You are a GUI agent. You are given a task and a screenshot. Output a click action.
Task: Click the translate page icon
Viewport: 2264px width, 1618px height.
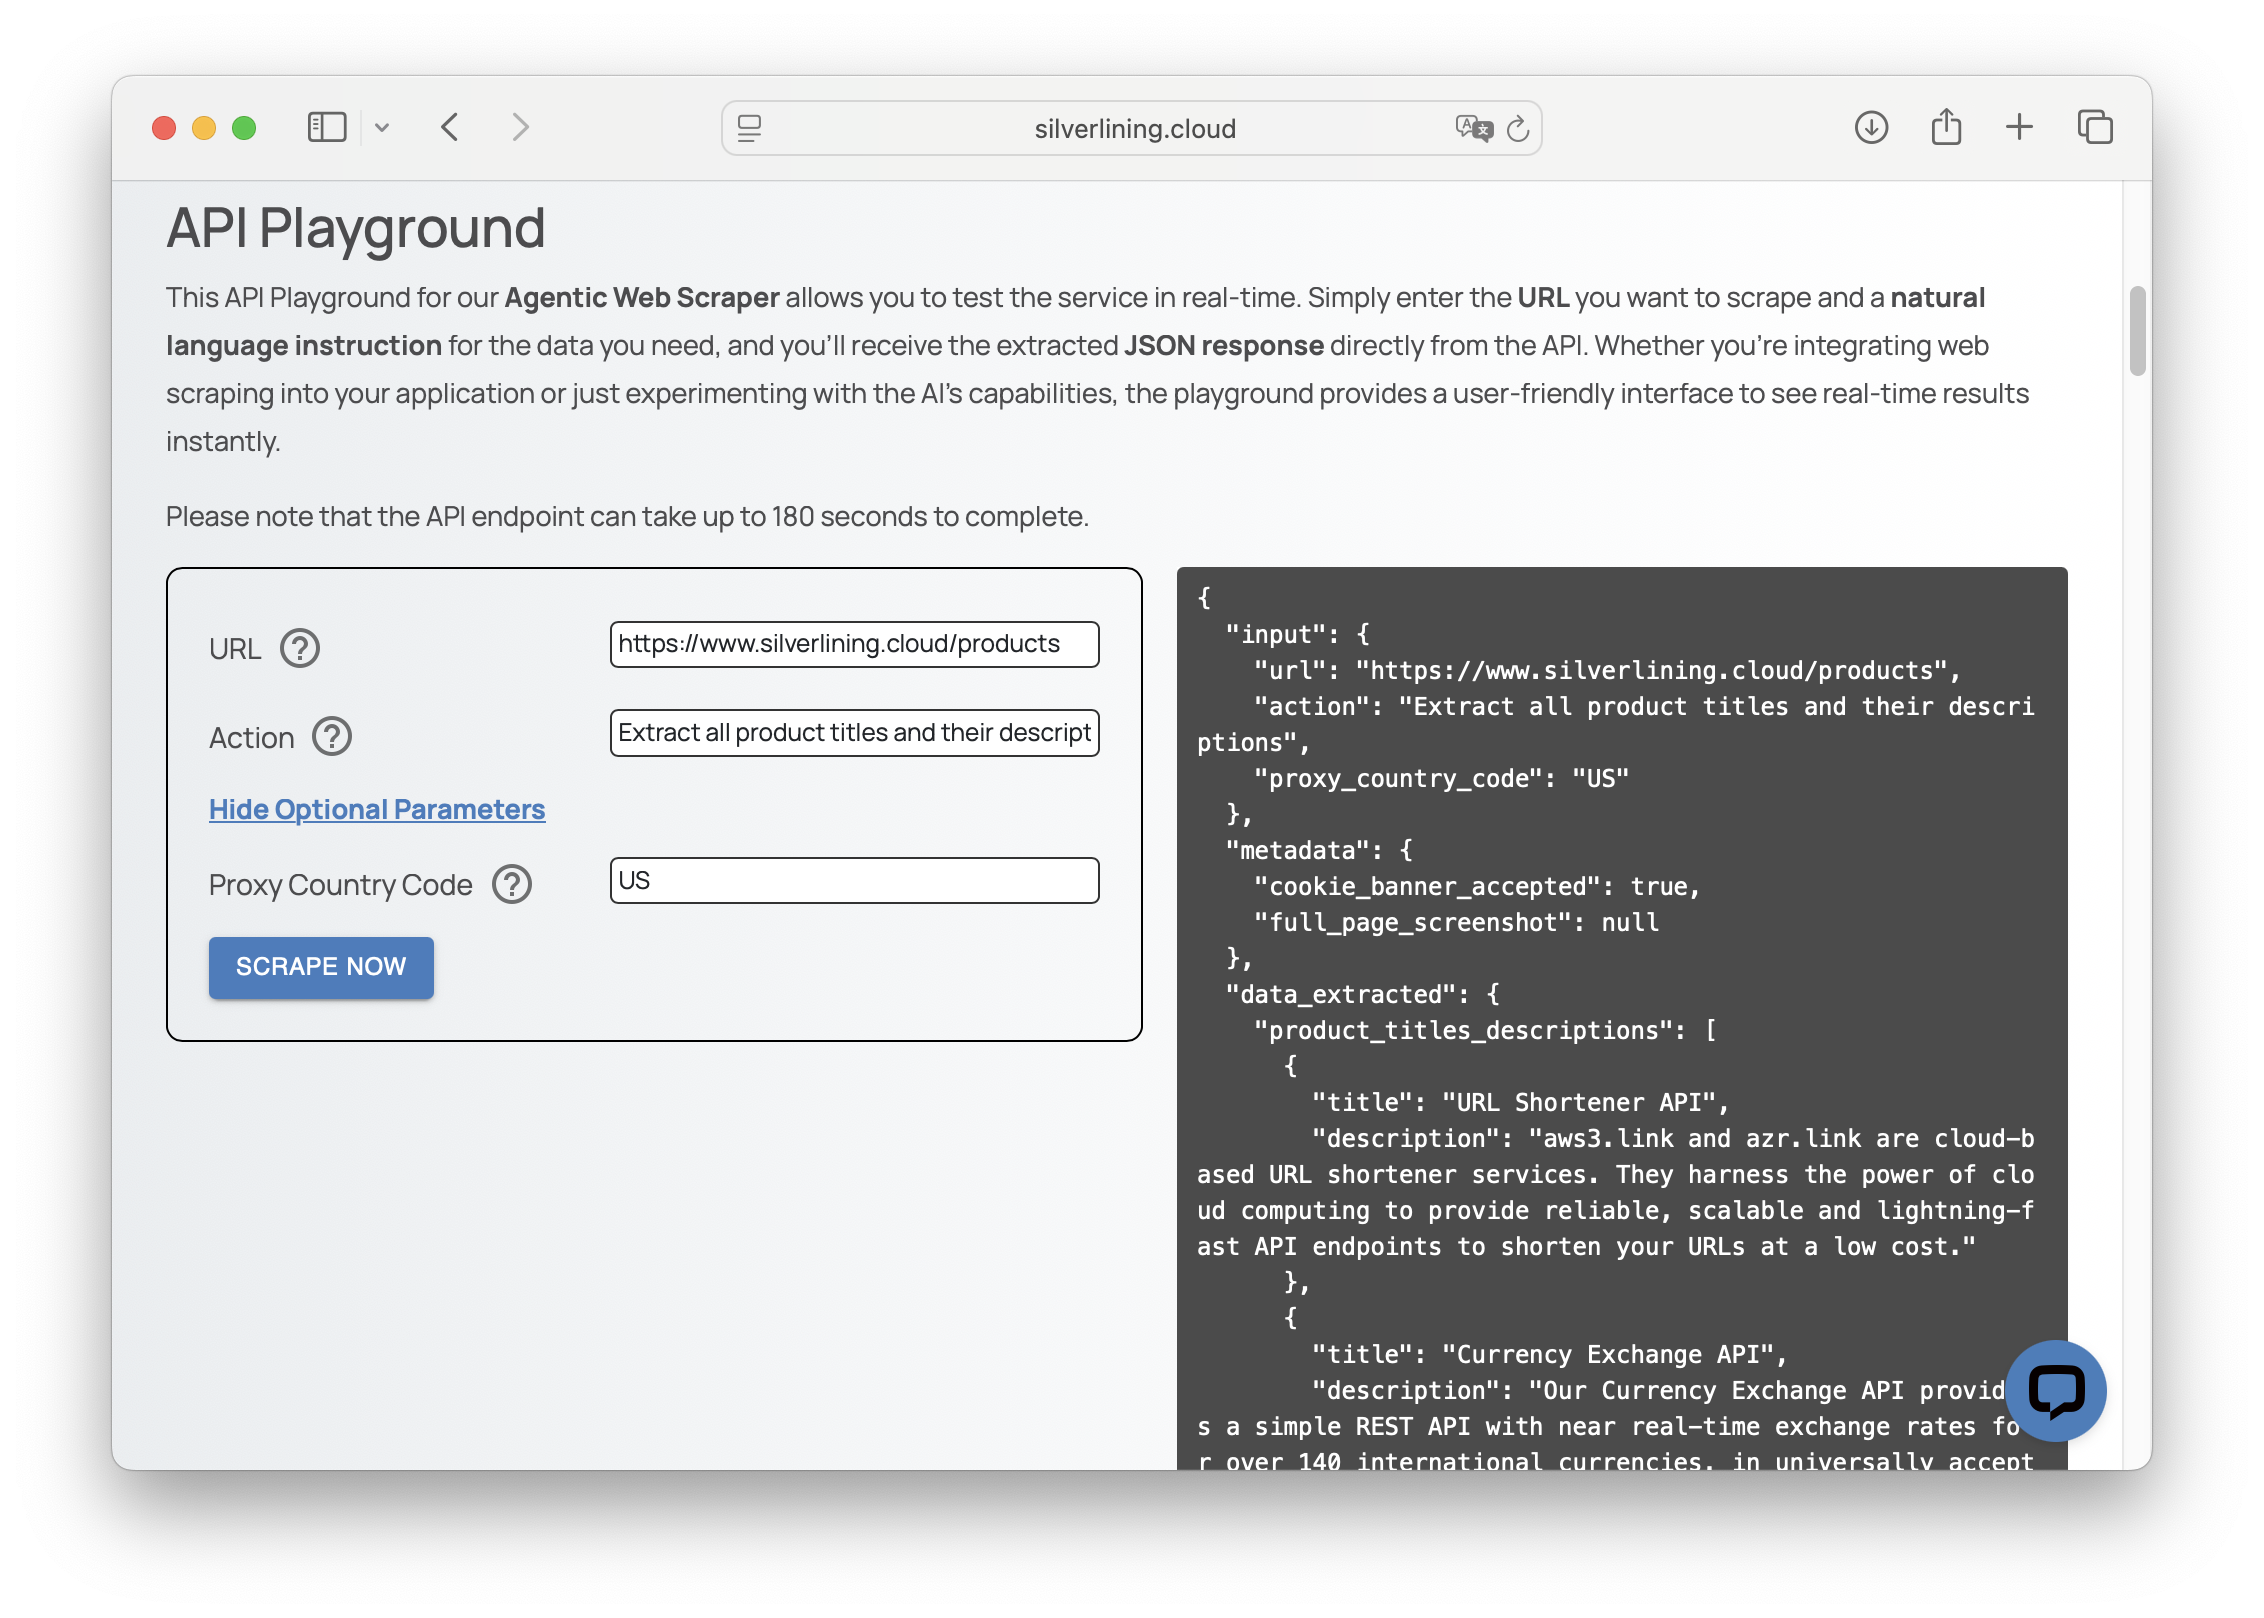pos(1473,128)
